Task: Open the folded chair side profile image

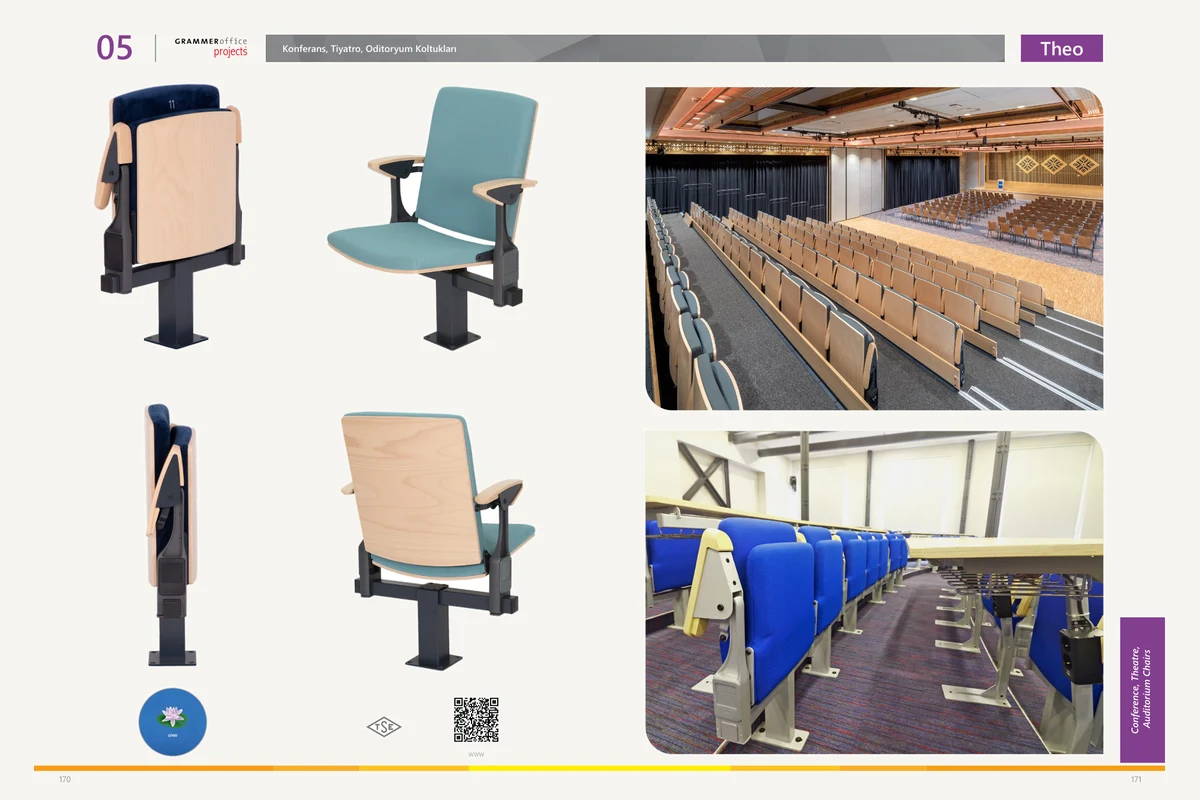Action: pyautogui.click(x=171, y=535)
